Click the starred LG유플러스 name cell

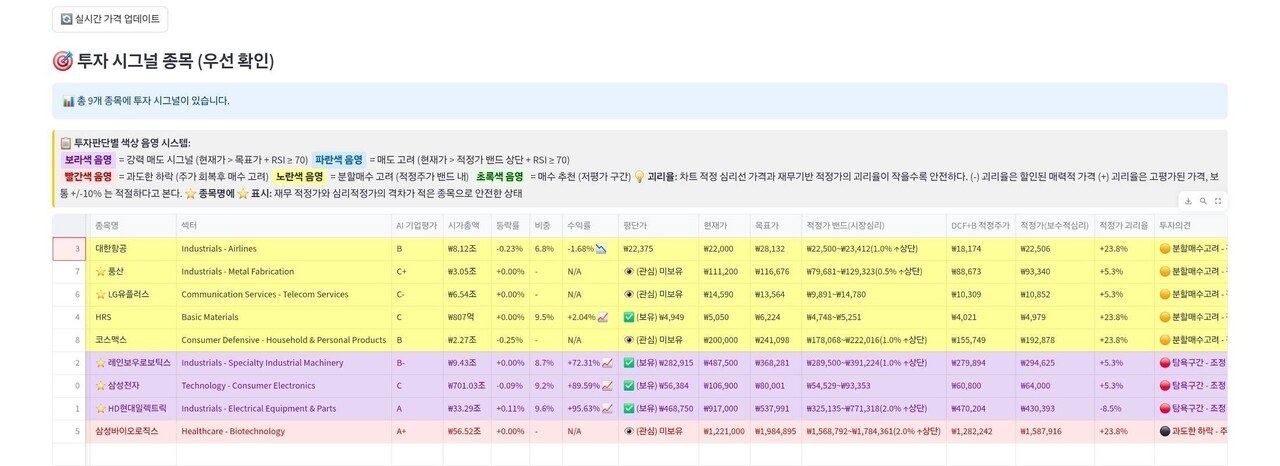[131, 294]
